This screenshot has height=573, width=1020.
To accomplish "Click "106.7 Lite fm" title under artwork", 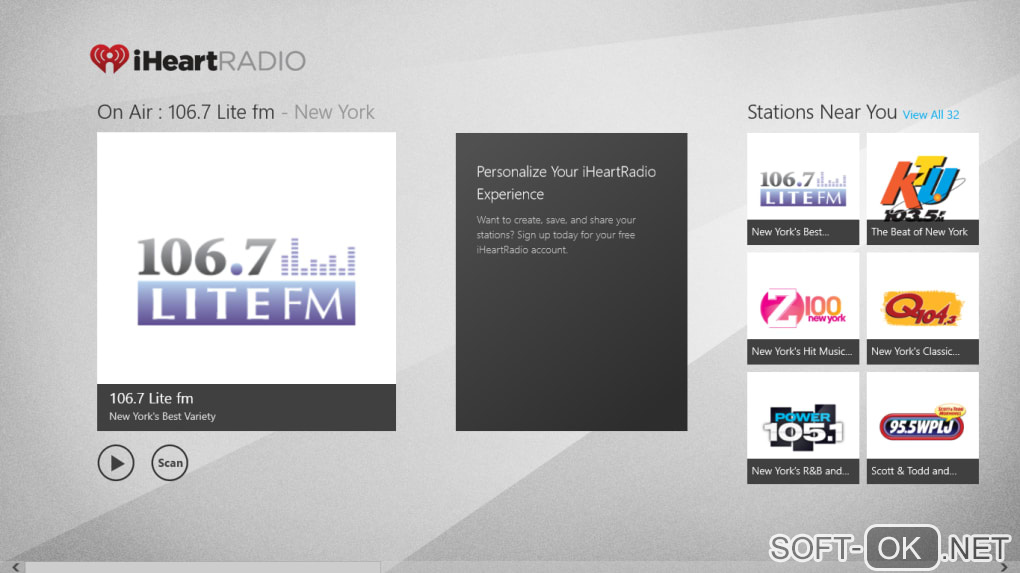I will click(151, 399).
